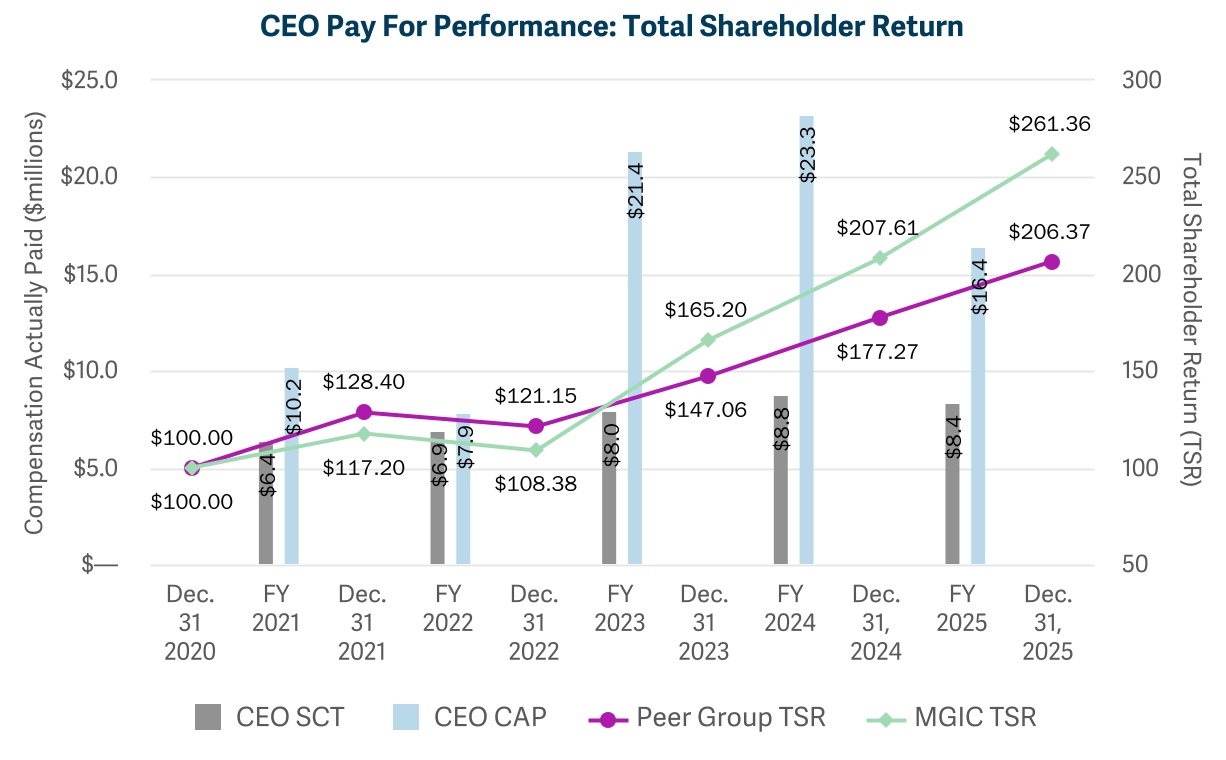The image size is (1226, 760).
Task: Click the CEO SCT gray legend swatch
Action: pos(208,717)
